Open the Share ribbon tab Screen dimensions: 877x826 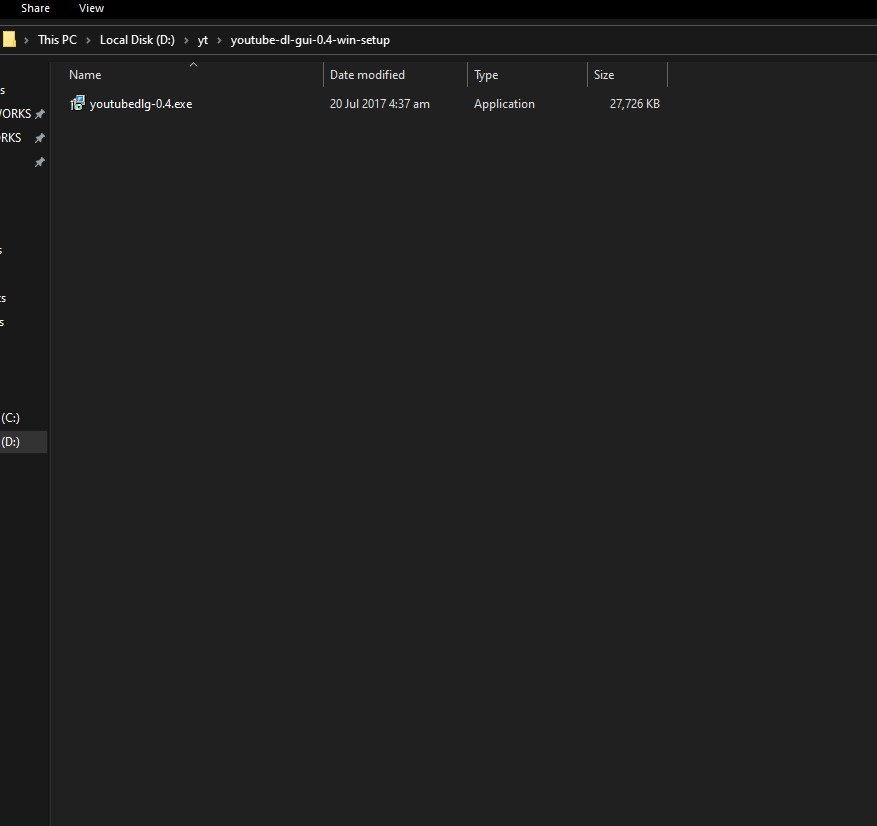point(35,8)
